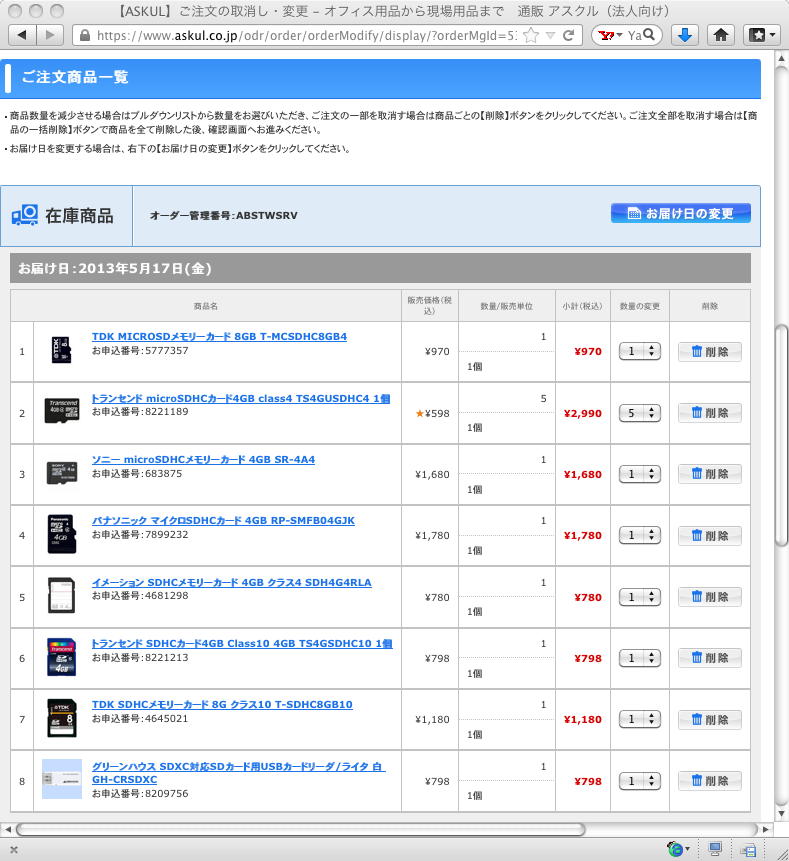Open トランセンド SDHCカード4GB Class10 link

242,644
